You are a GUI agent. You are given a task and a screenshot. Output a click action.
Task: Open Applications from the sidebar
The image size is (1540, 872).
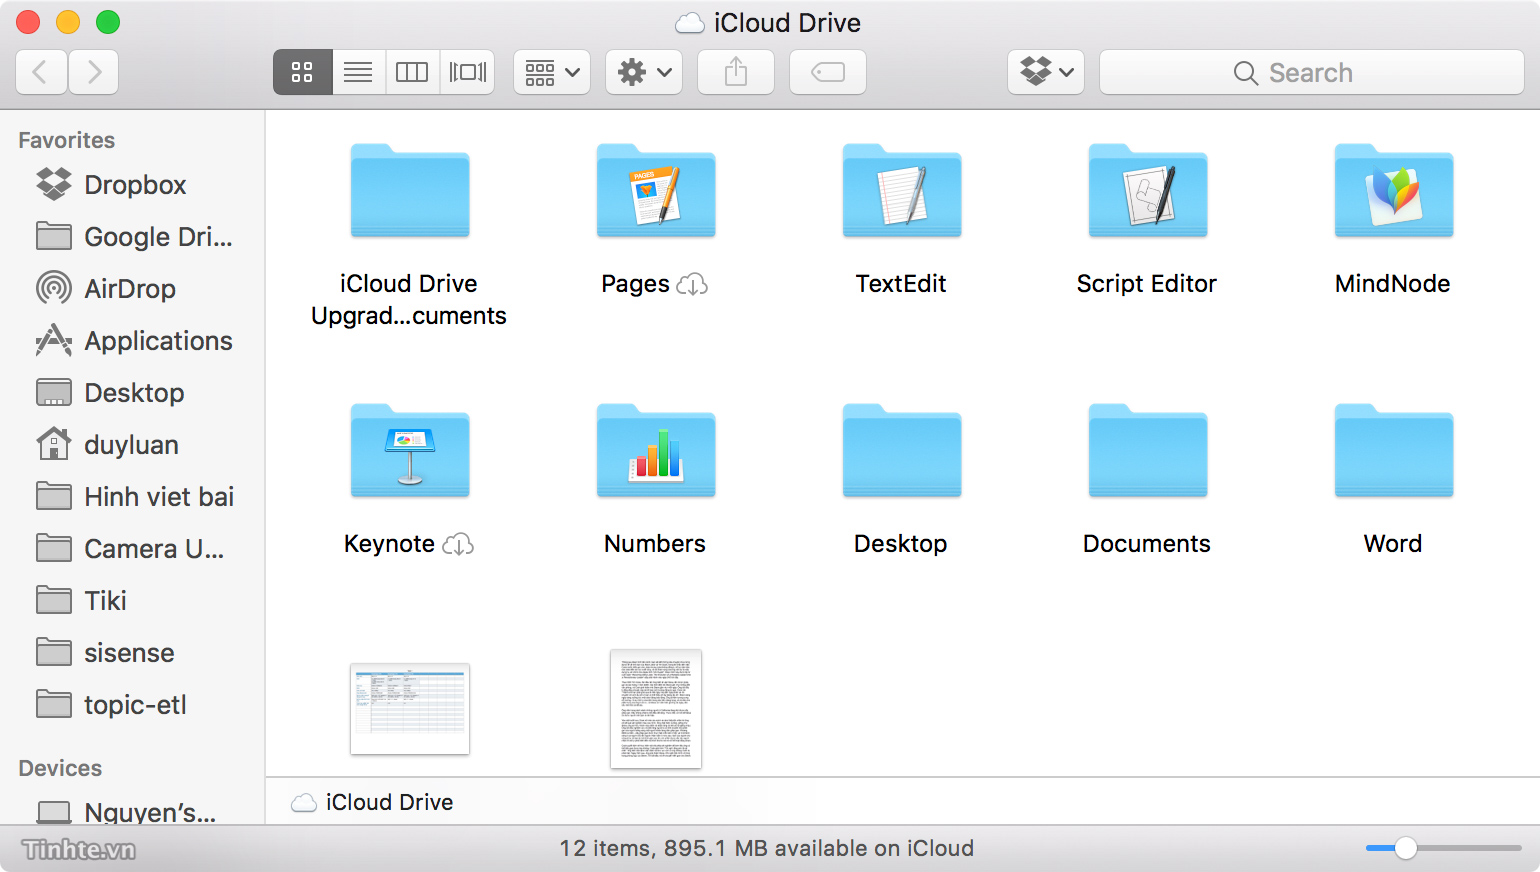pos(132,341)
